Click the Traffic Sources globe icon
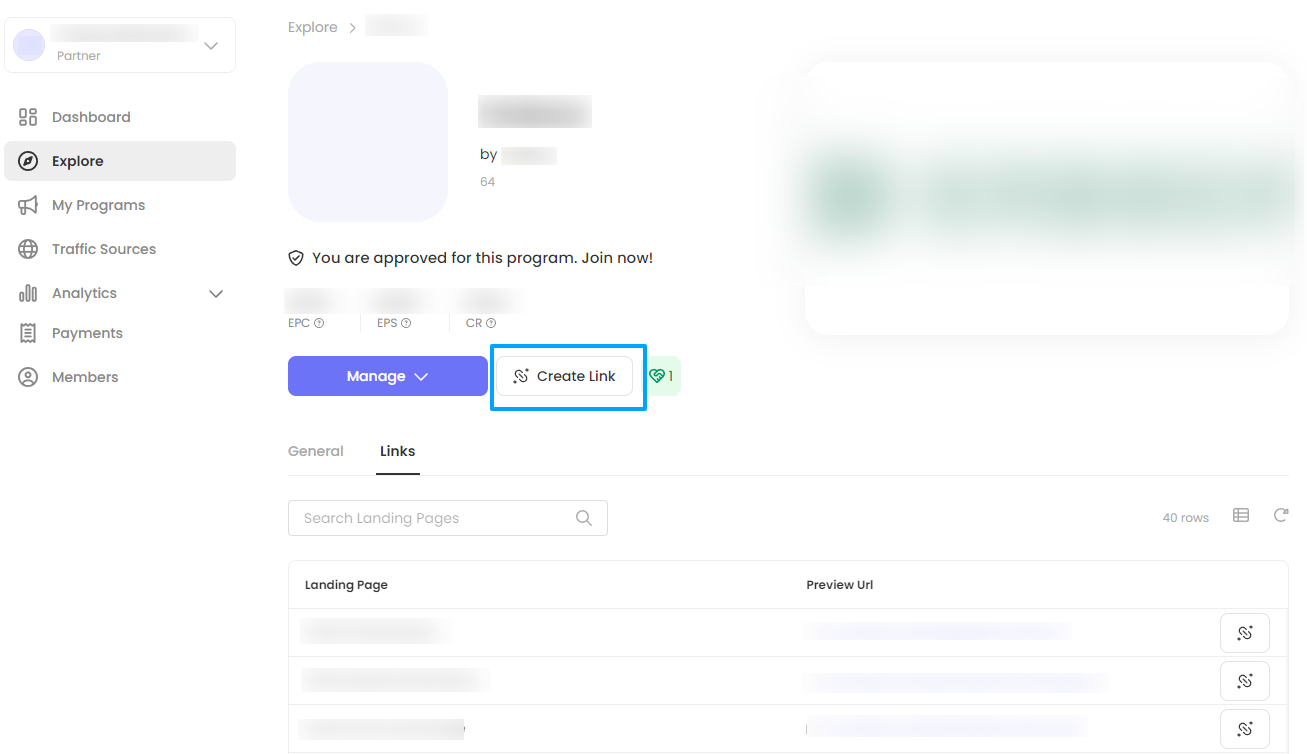Image resolution: width=1307 pixels, height=754 pixels. [28, 249]
